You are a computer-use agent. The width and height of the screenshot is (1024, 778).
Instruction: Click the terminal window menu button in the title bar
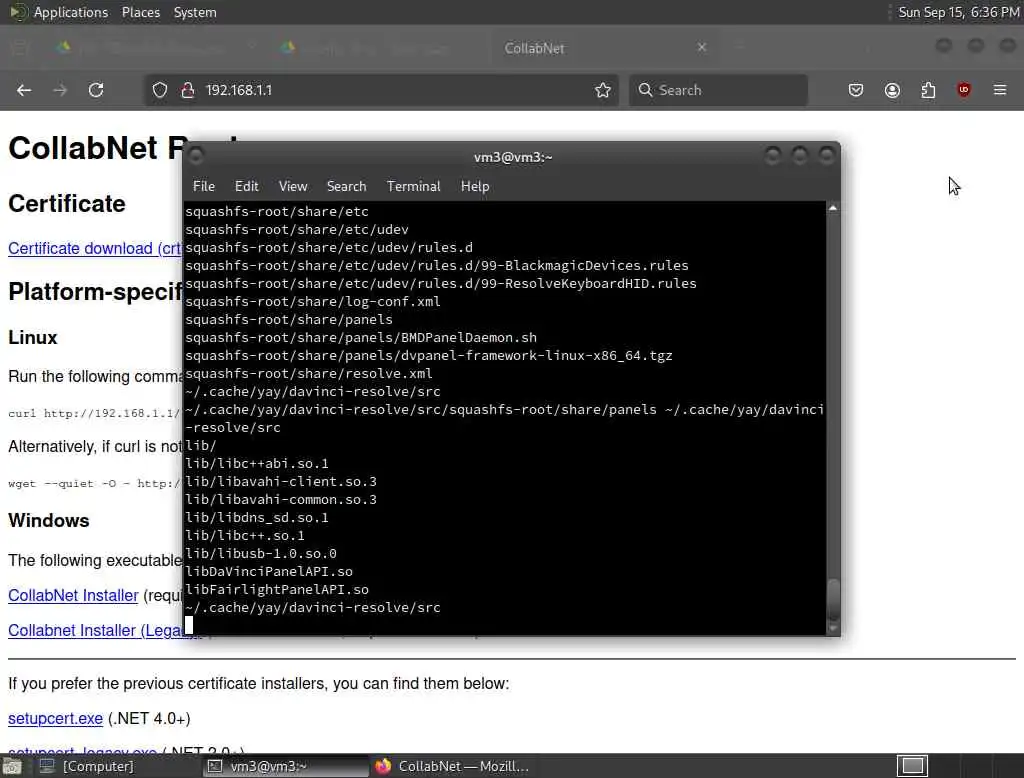pyautogui.click(x=196, y=156)
